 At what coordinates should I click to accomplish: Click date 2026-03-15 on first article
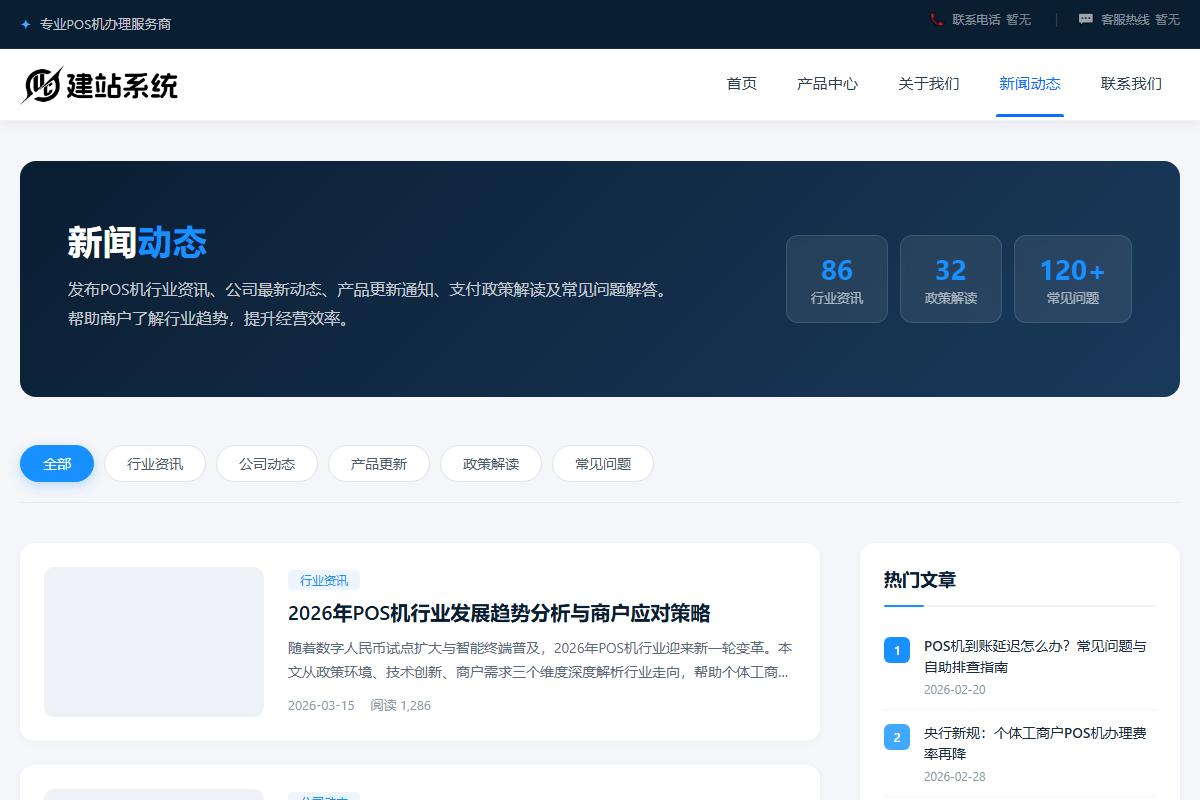321,705
